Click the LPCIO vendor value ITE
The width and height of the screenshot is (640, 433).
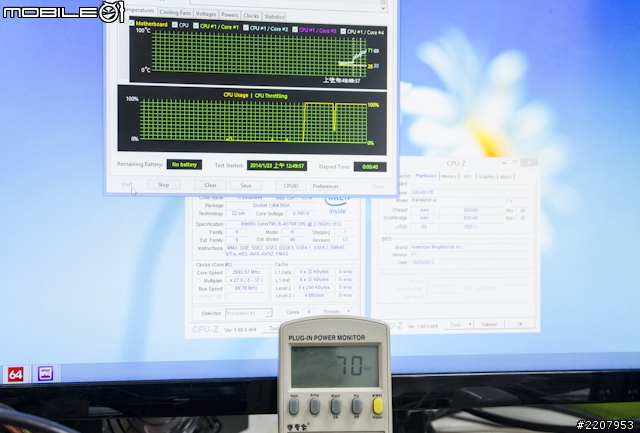[x=424, y=226]
